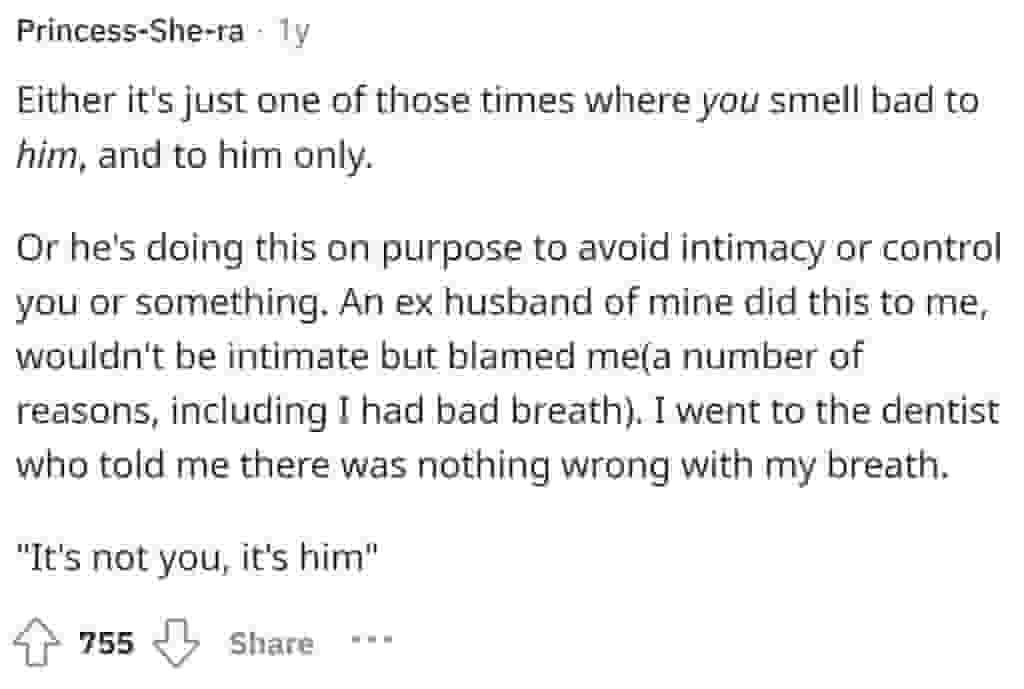Click the quote "It's not you, it's him"

[x=200, y=557]
